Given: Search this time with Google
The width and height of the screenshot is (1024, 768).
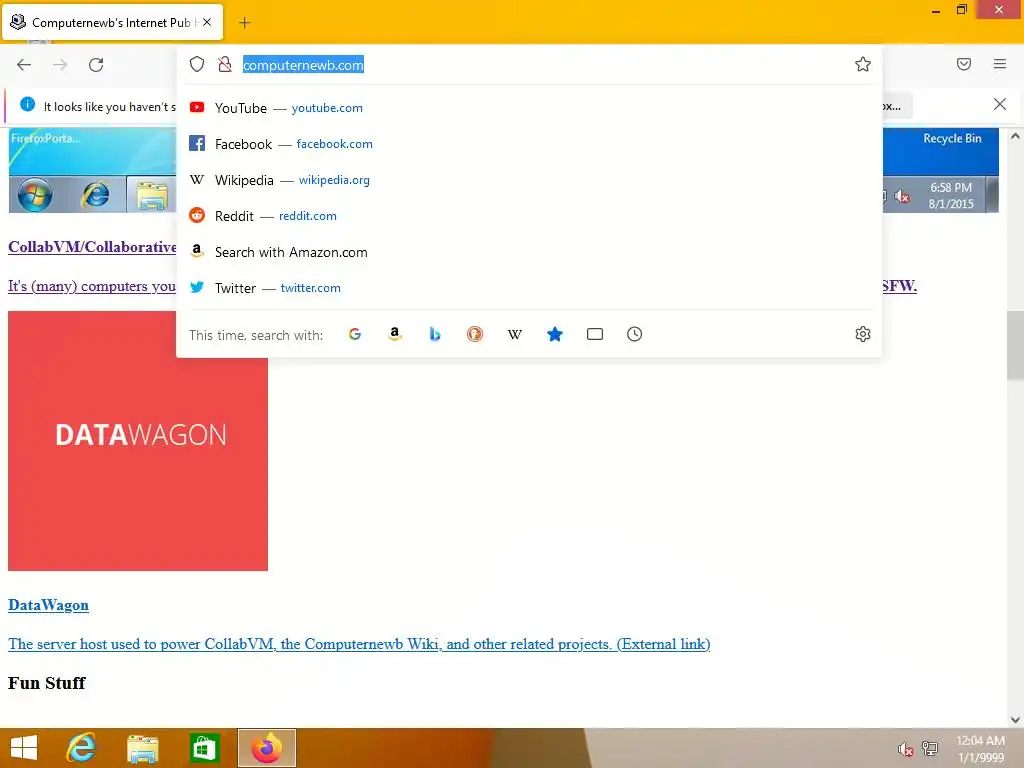Looking at the screenshot, I should [x=355, y=334].
